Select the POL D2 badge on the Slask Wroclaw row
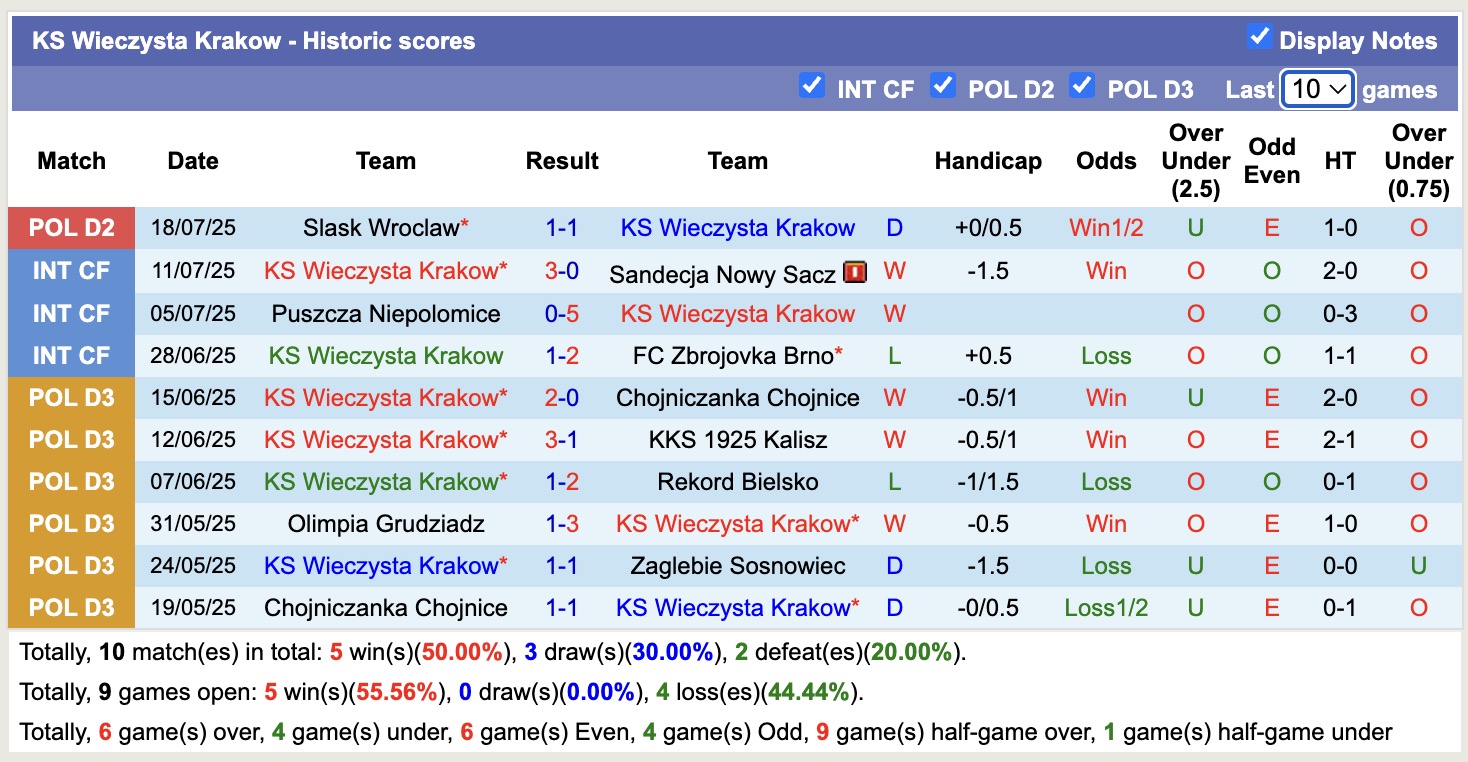This screenshot has width=1468, height=762. pyautogui.click(x=71, y=227)
